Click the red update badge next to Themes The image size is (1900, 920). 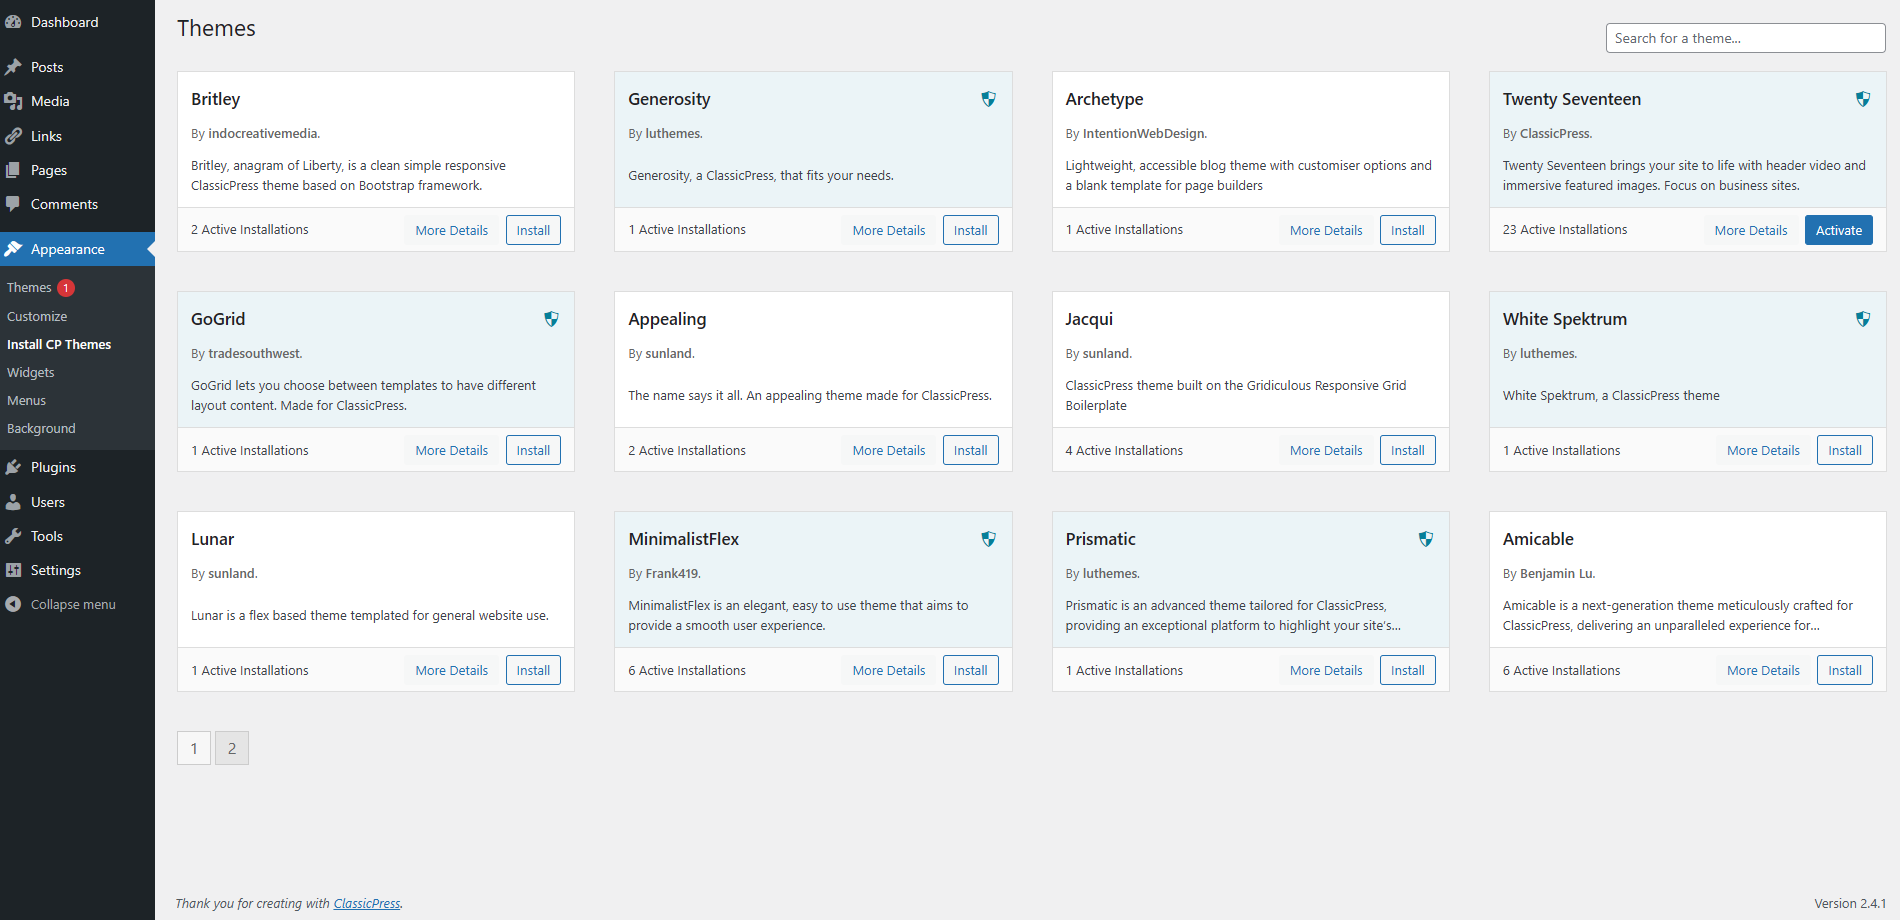coord(66,288)
